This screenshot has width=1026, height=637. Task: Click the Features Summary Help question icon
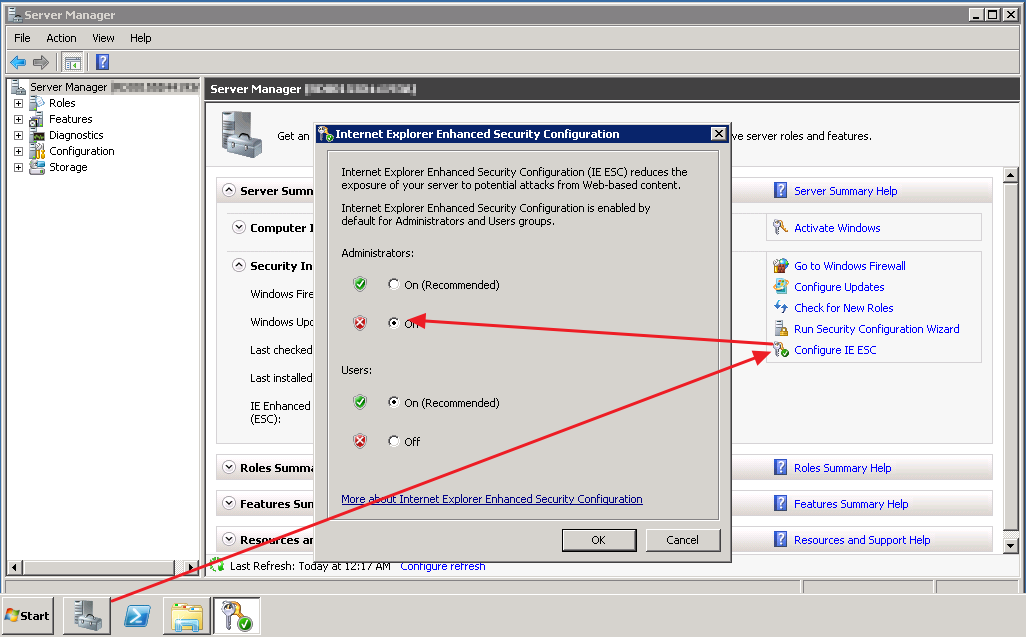point(781,503)
